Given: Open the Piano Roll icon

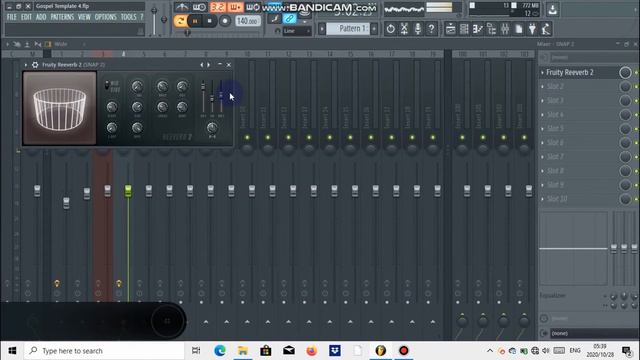Looking at the screenshot, I should [x=478, y=29].
